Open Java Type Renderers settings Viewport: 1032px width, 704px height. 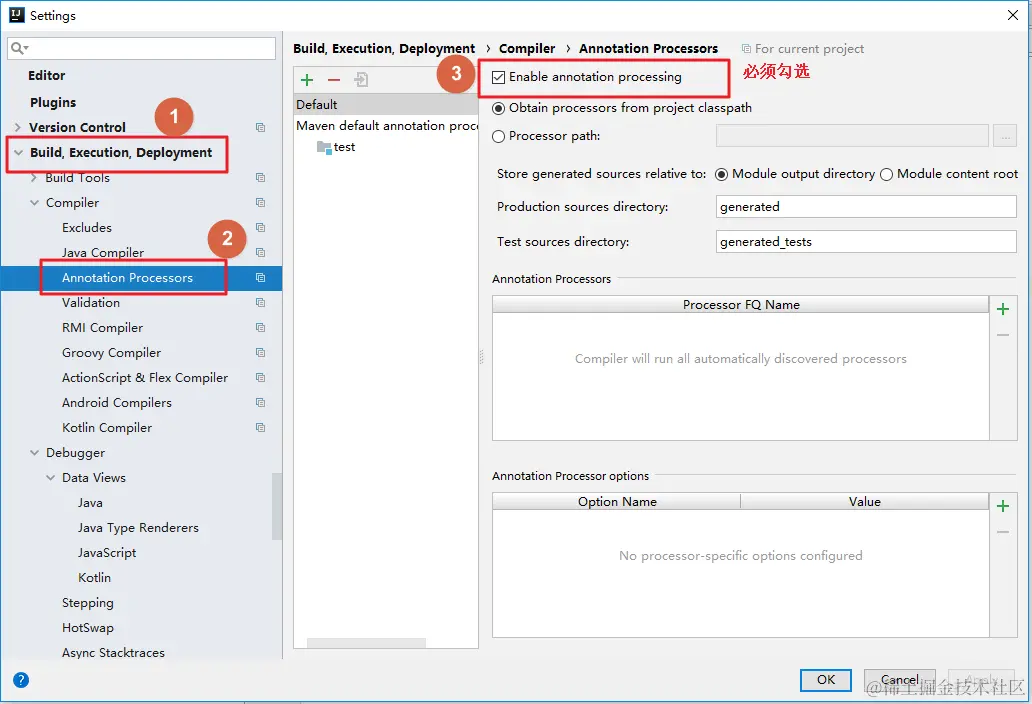coord(138,528)
